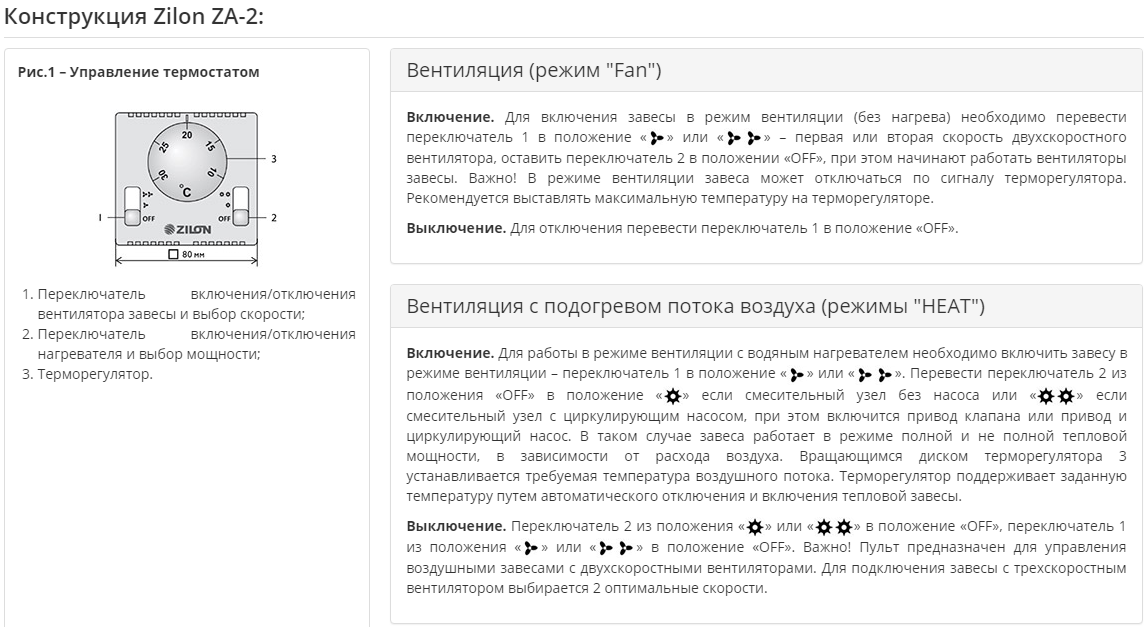The width and height of the screenshot is (1146, 627).
Task: Click callout number 3 beside the dial
Action: coord(274,159)
